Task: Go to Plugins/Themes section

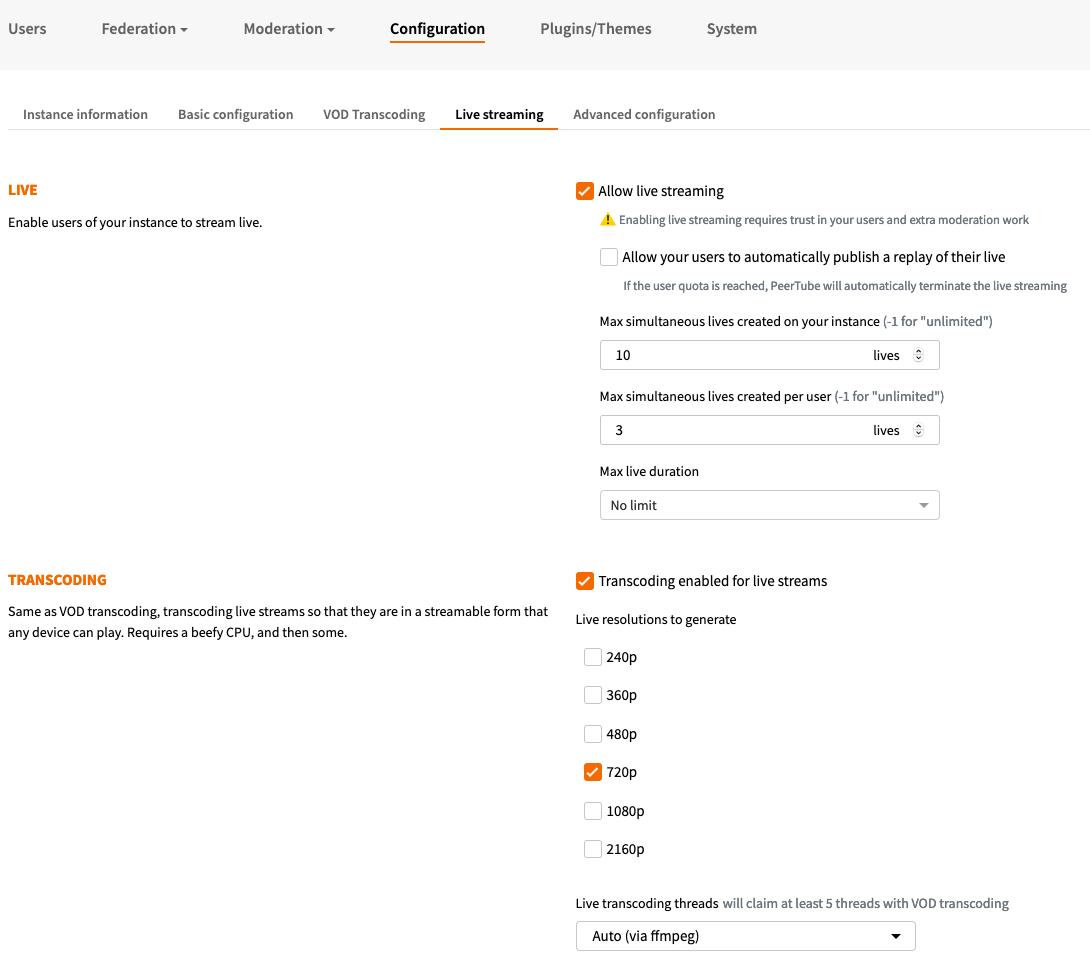Action: pyautogui.click(x=596, y=29)
